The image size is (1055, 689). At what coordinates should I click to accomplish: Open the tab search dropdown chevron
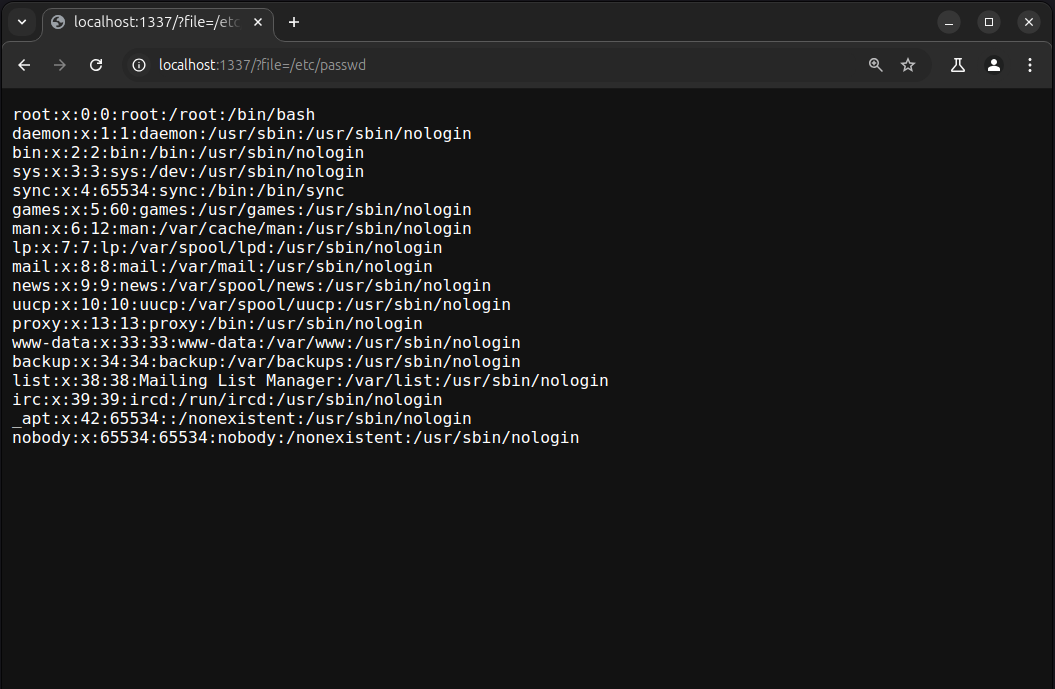coord(22,22)
